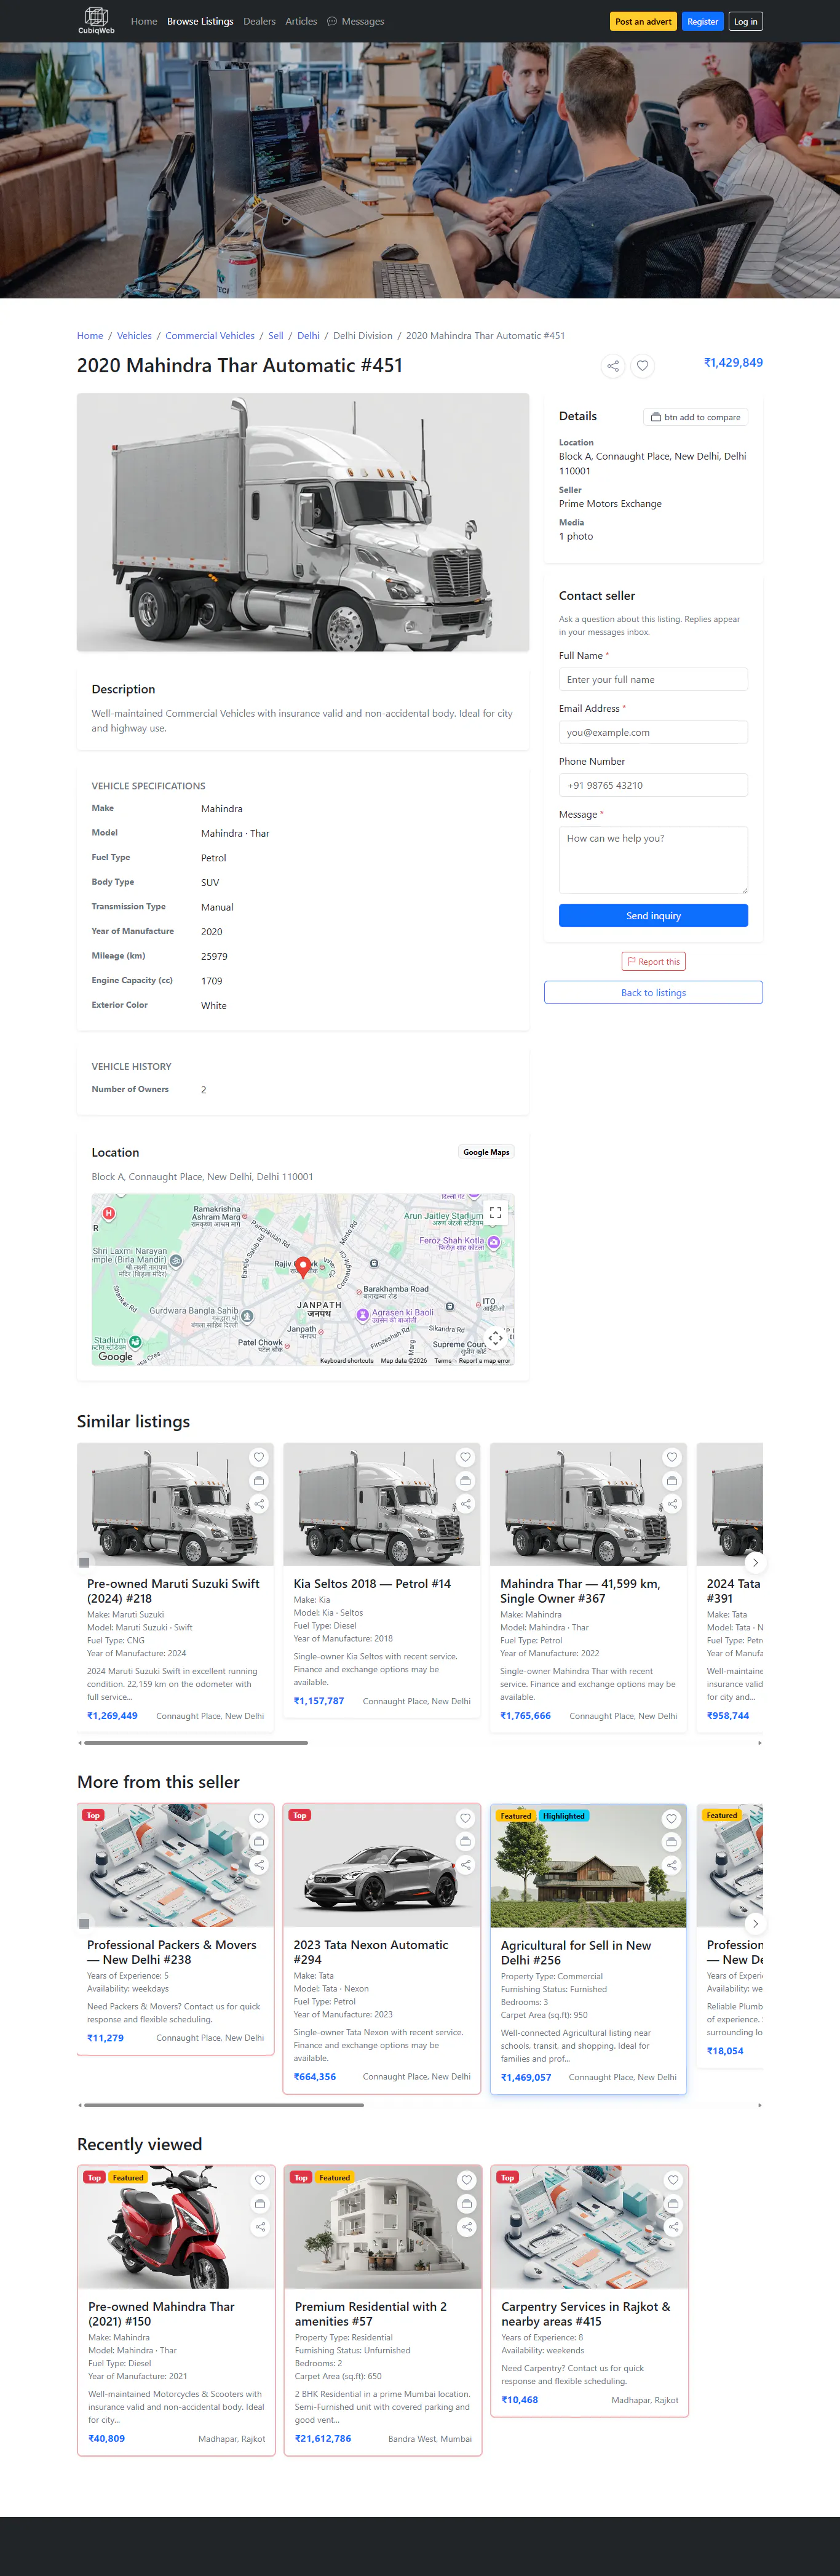Focus the Full Name field

653,680
